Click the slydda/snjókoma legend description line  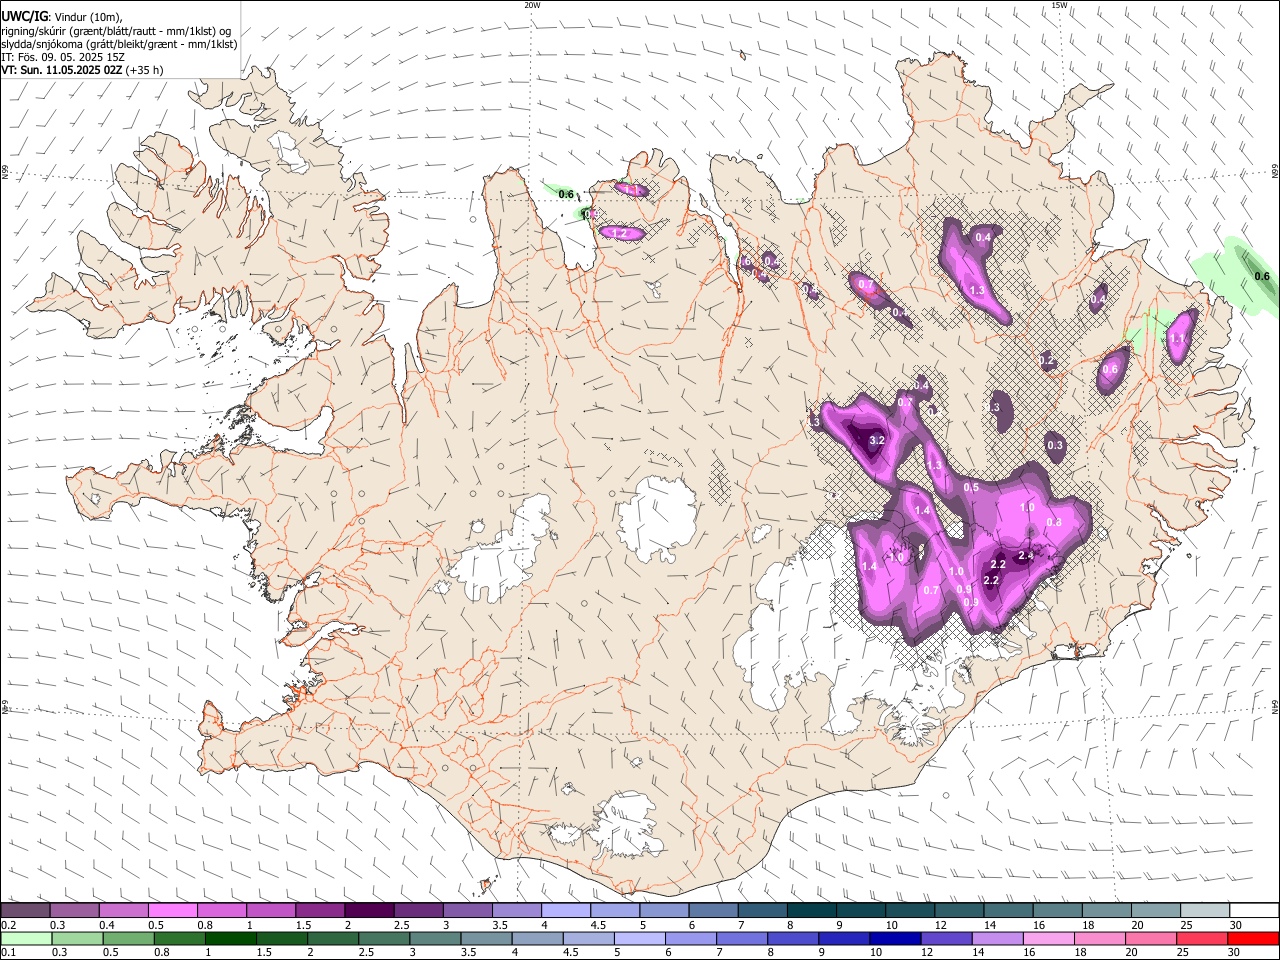[119, 44]
